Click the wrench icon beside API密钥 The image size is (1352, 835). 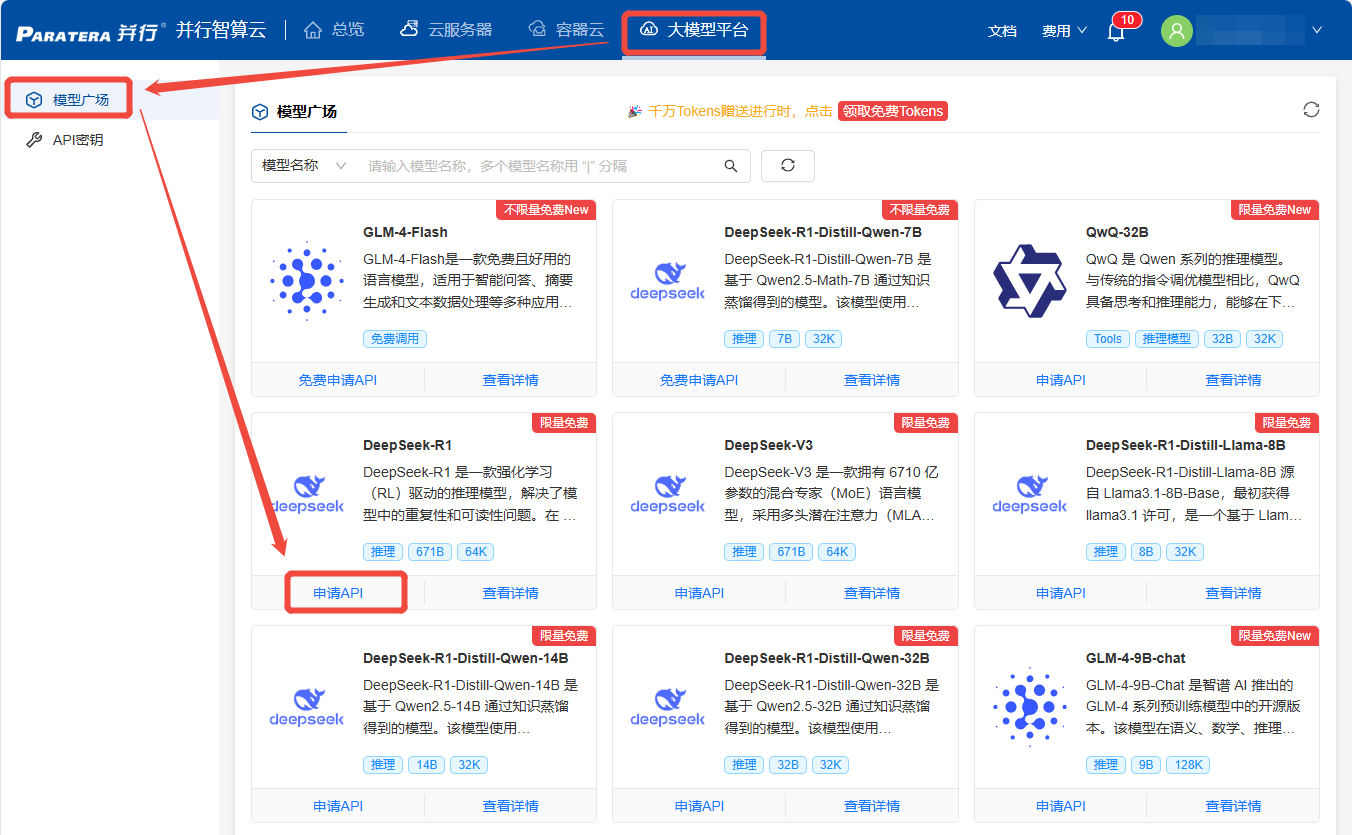[34, 140]
